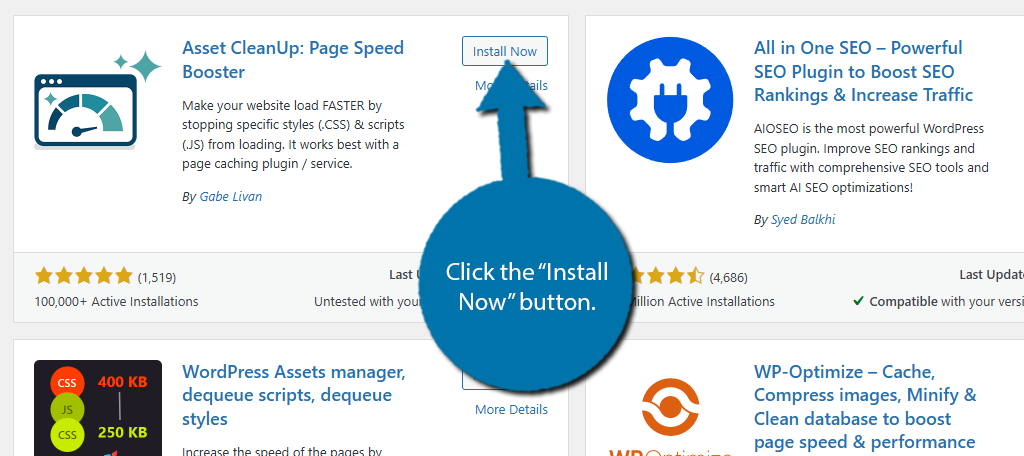Open the All in One SEO plugin title
The width and height of the screenshot is (1024, 456).
[863, 71]
